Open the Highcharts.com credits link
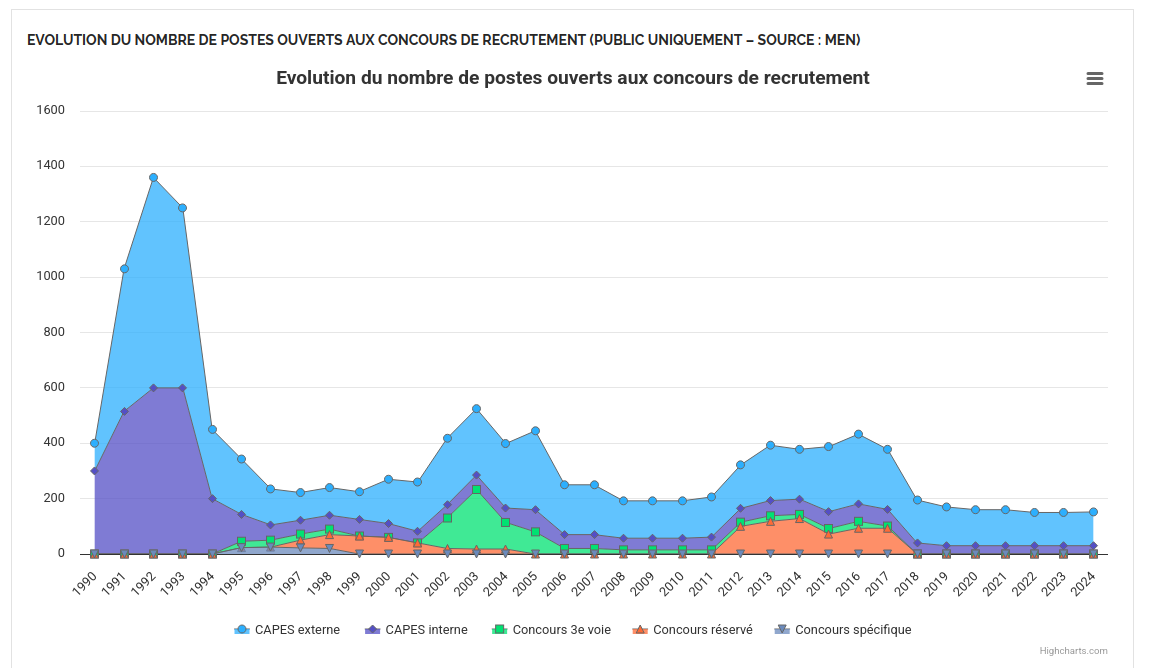This screenshot has height=668, width=1152. click(1073, 651)
